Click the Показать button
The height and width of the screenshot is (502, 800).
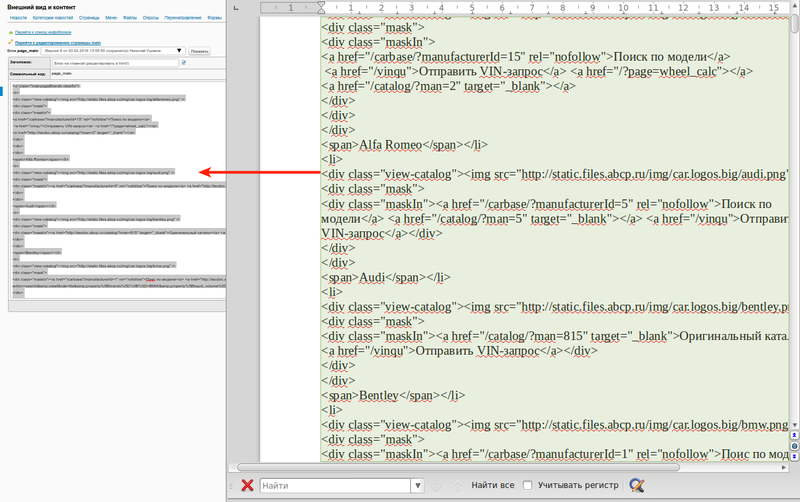click(199, 52)
